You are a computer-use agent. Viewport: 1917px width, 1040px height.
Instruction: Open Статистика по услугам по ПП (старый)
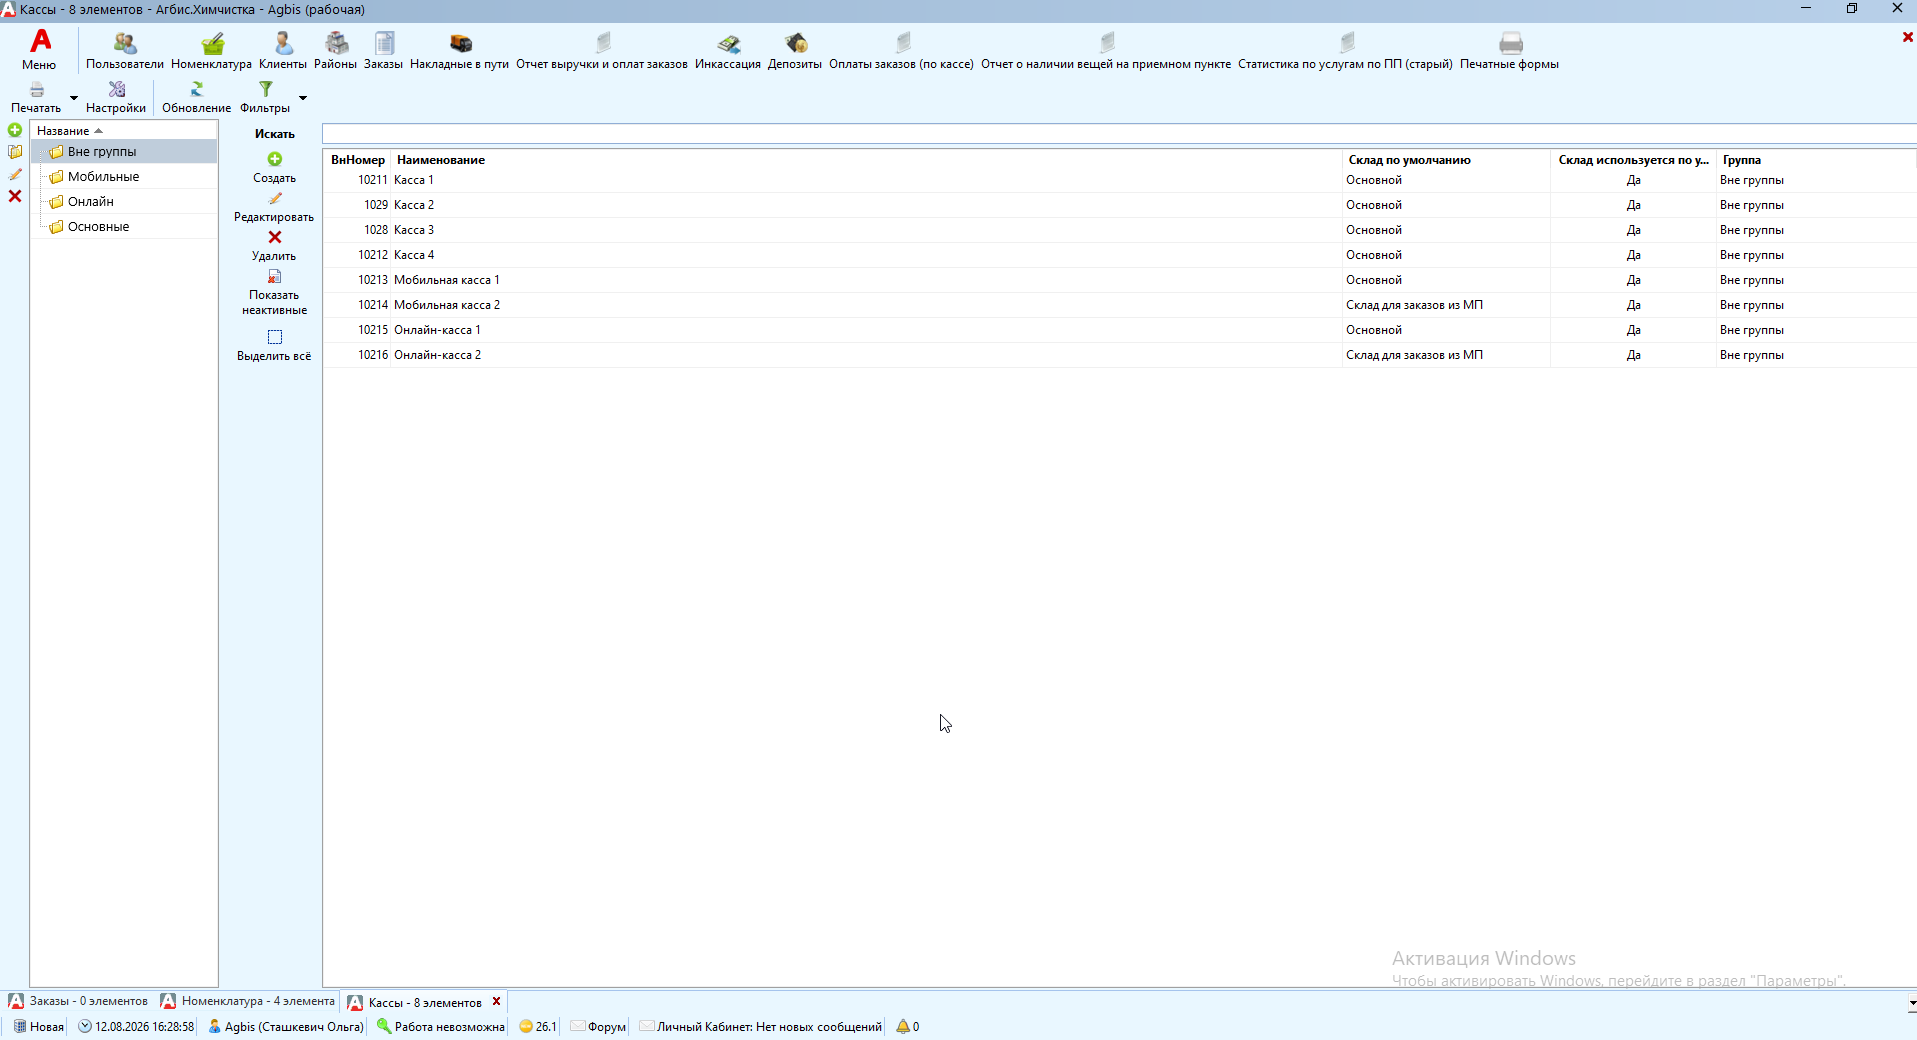1345,50
